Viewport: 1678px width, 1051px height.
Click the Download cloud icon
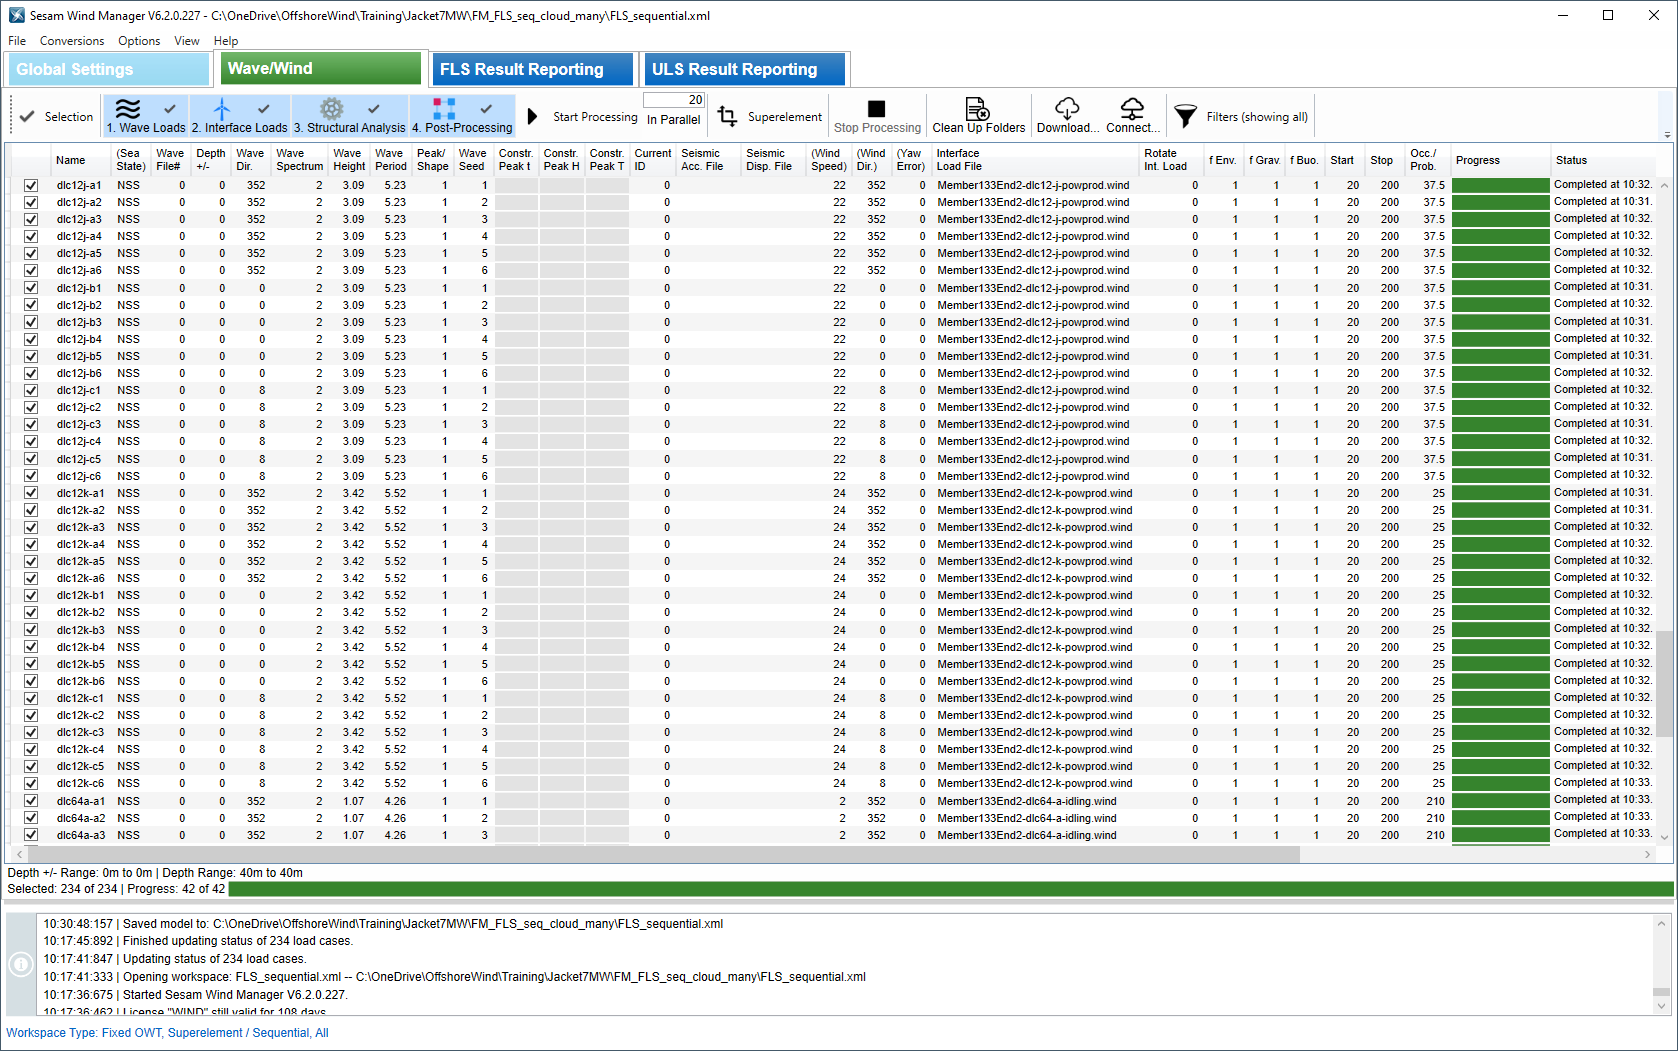[x=1067, y=109]
